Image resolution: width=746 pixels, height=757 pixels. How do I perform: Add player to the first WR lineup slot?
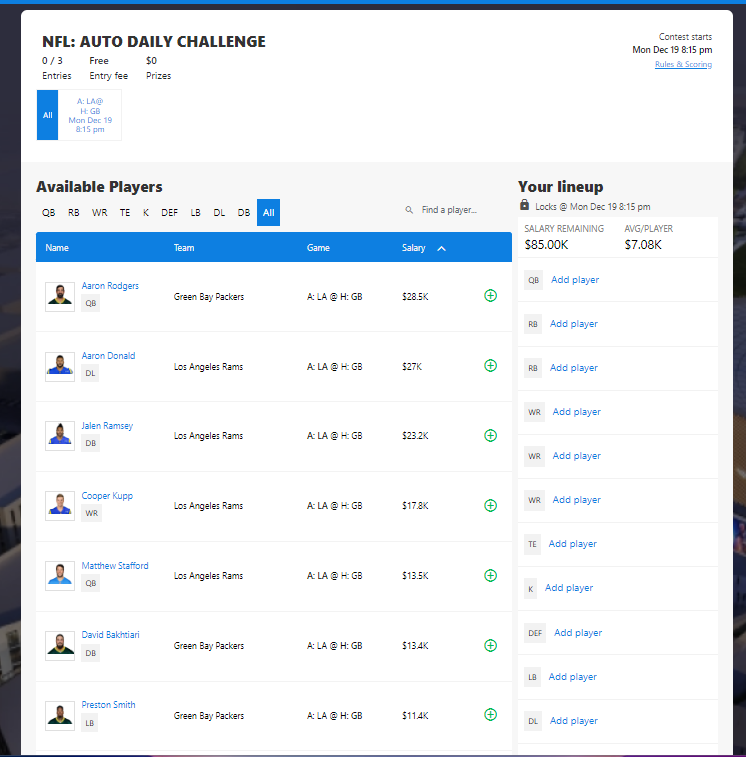(577, 412)
